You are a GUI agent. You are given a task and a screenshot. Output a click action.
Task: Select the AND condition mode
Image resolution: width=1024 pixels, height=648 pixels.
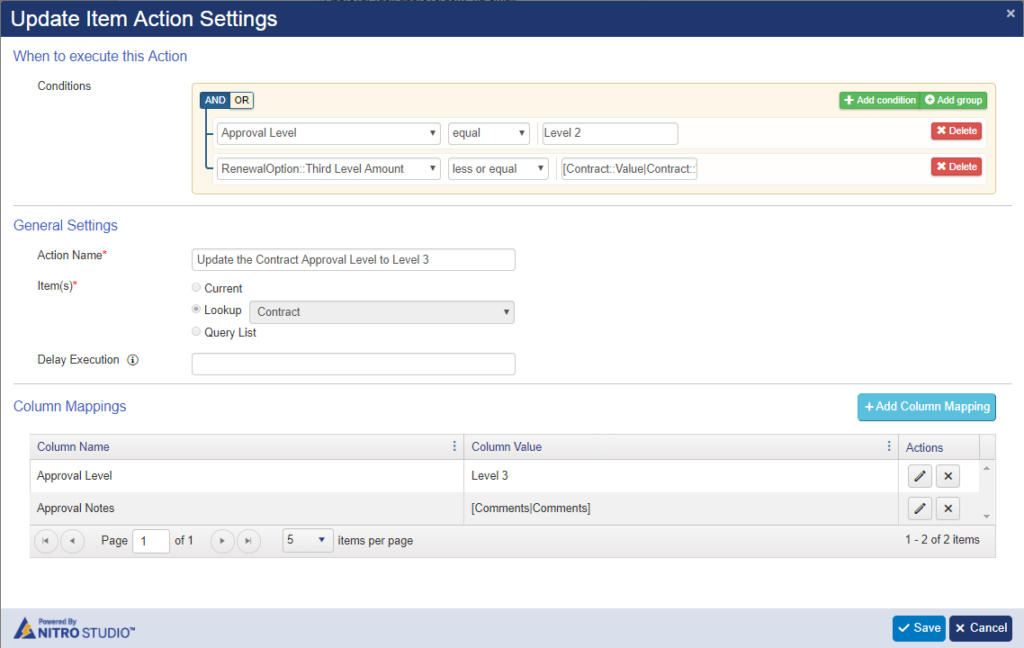[214, 100]
